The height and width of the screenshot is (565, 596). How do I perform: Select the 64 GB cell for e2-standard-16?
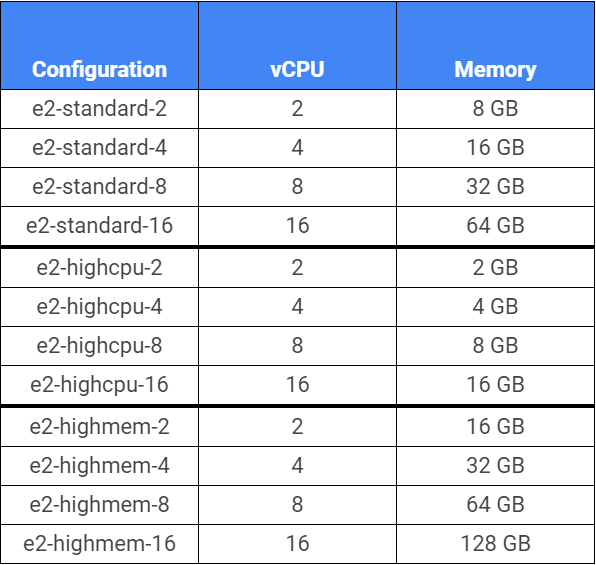[495, 225]
